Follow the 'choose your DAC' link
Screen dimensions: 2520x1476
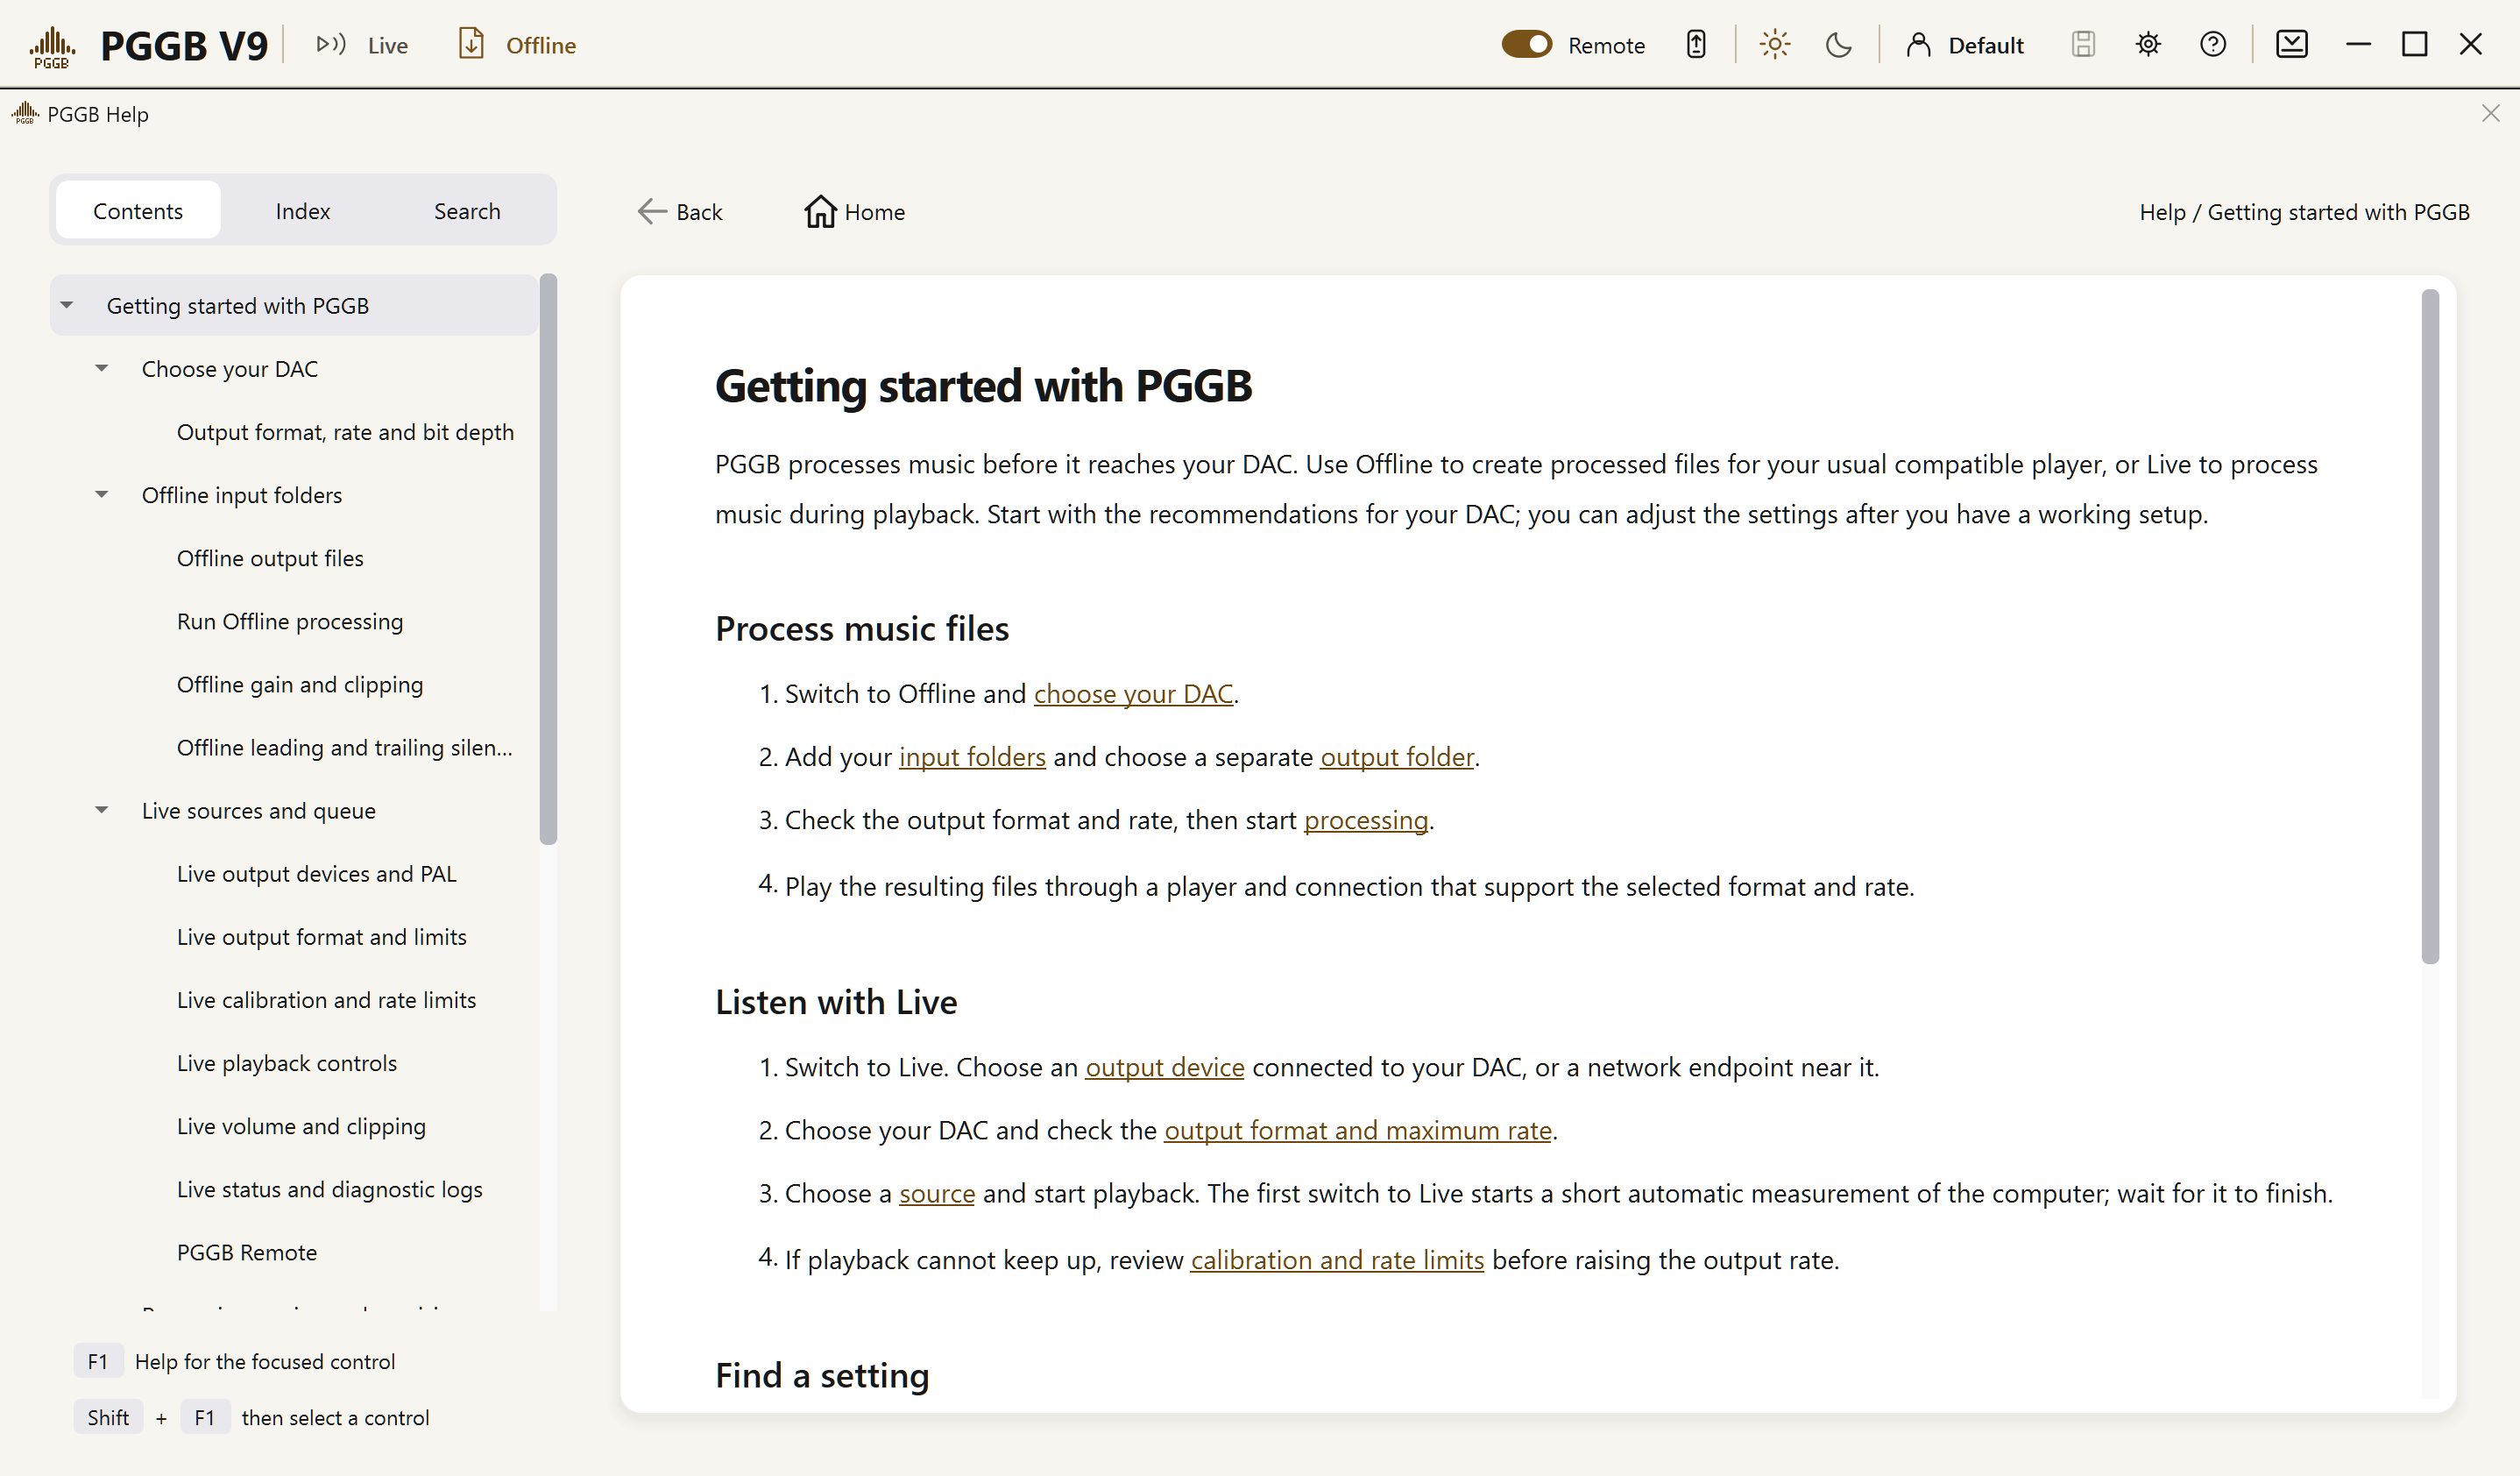tap(1133, 694)
